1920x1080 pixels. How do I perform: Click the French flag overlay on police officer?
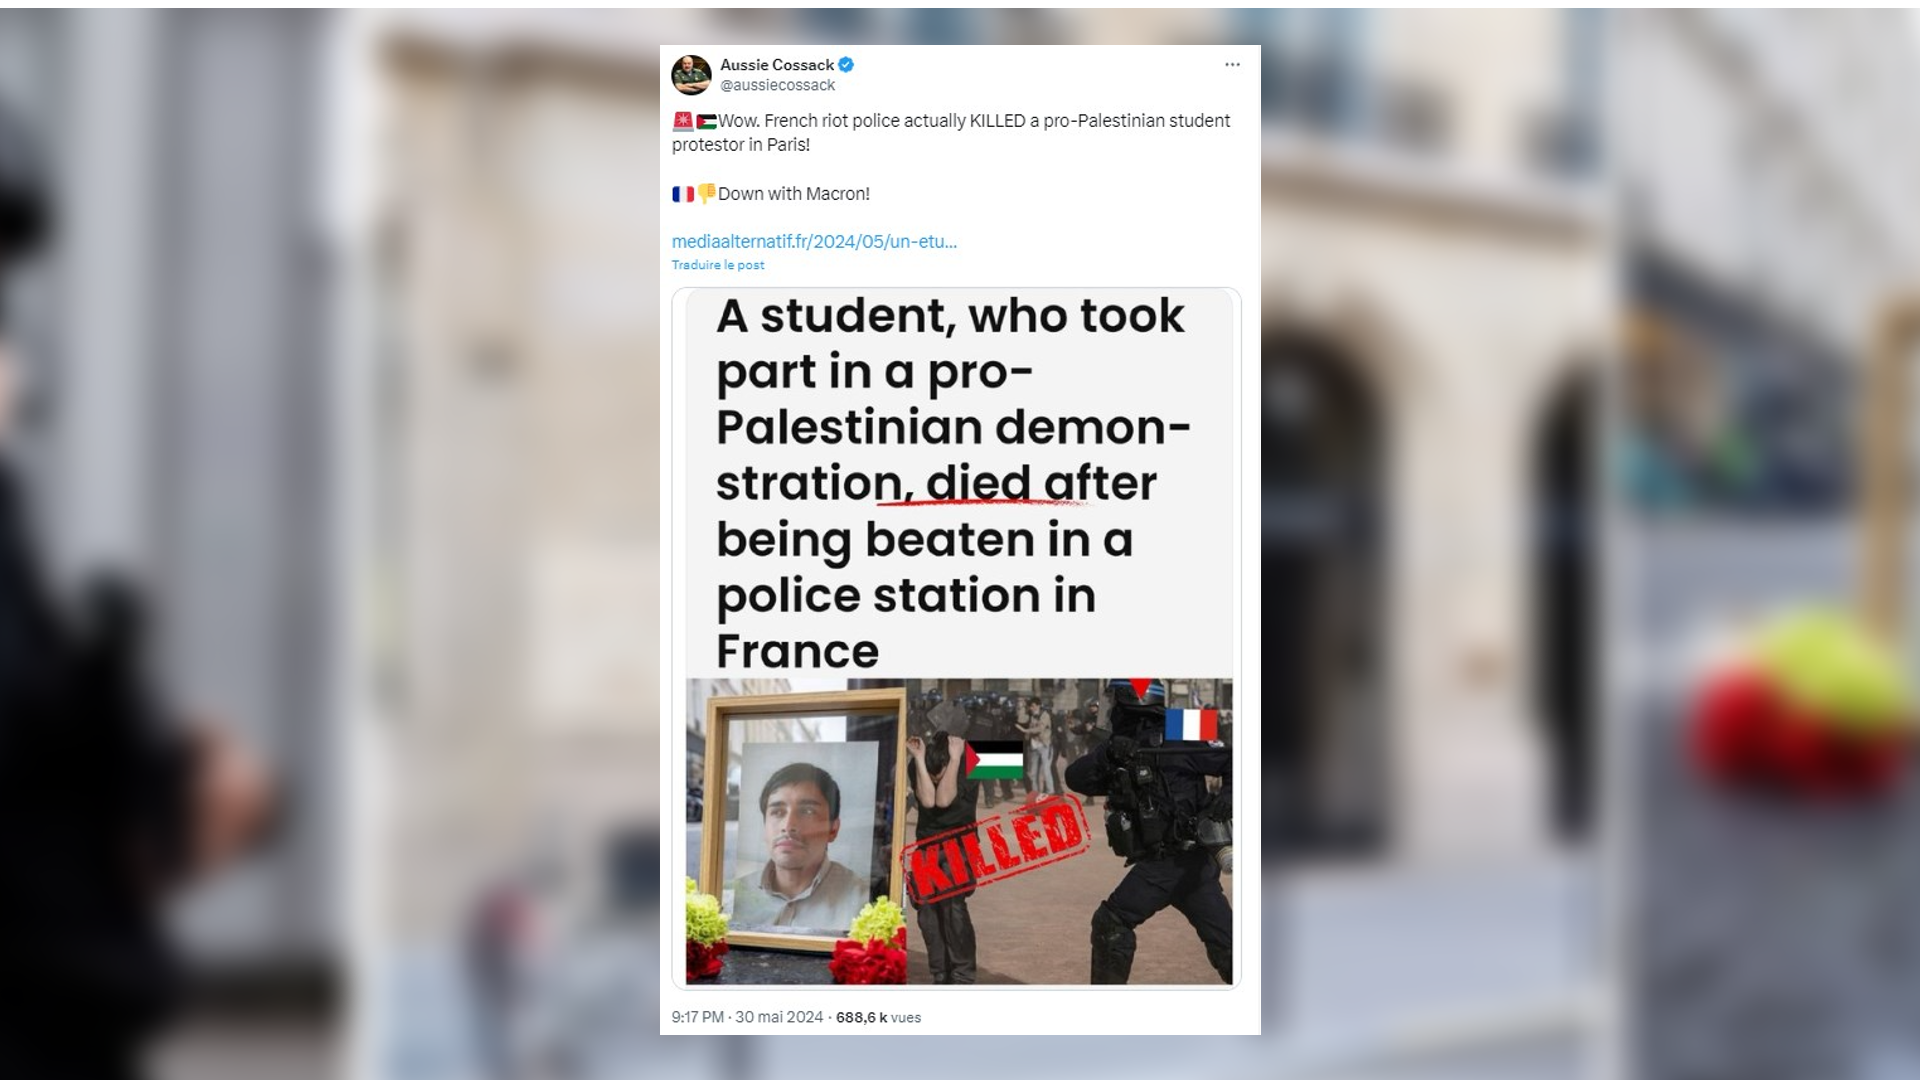tap(1191, 725)
